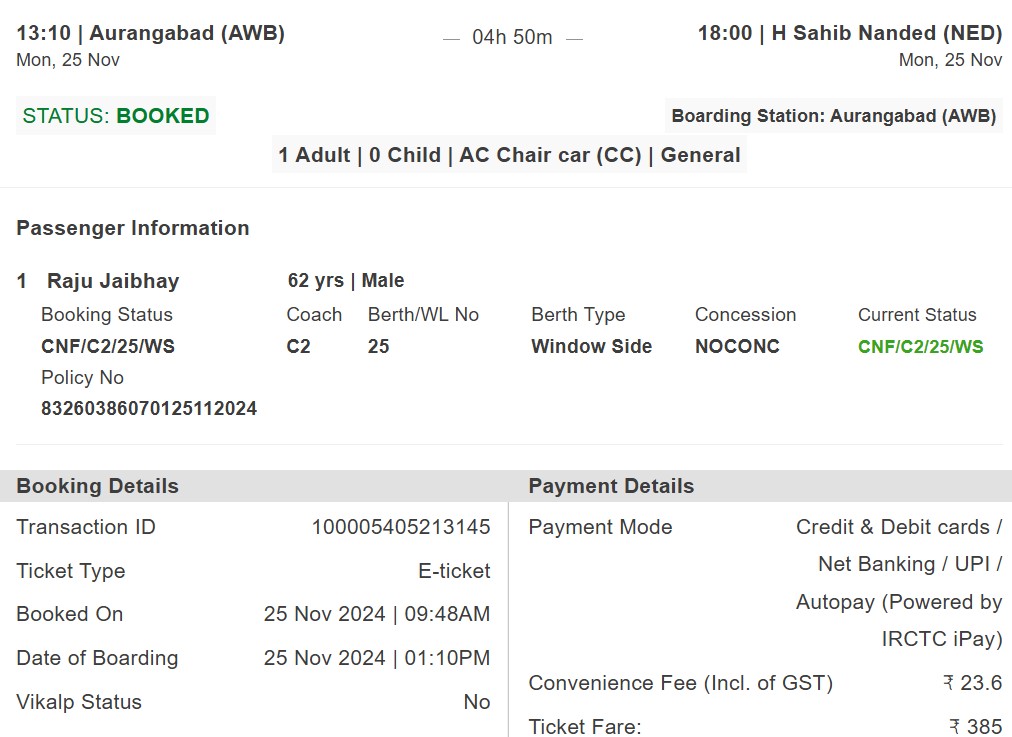Image resolution: width=1012 pixels, height=737 pixels.
Task: Select the E-ticket ticket type value
Action: (x=454, y=571)
